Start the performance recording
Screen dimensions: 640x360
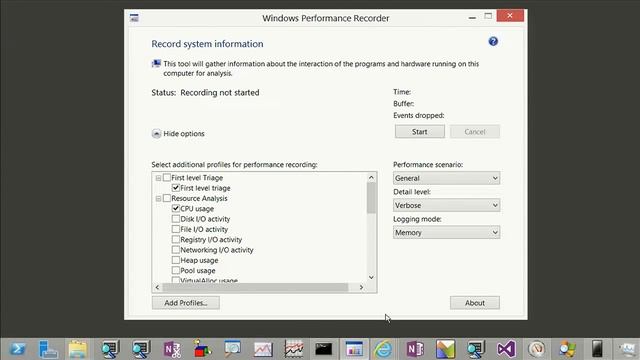(420, 132)
